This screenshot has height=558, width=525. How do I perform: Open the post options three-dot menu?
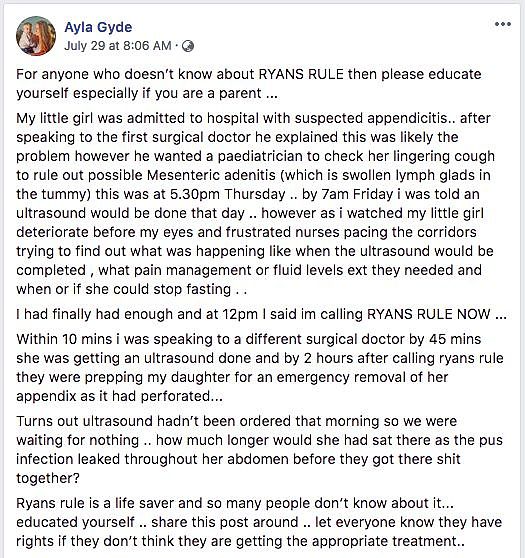tap(503, 24)
